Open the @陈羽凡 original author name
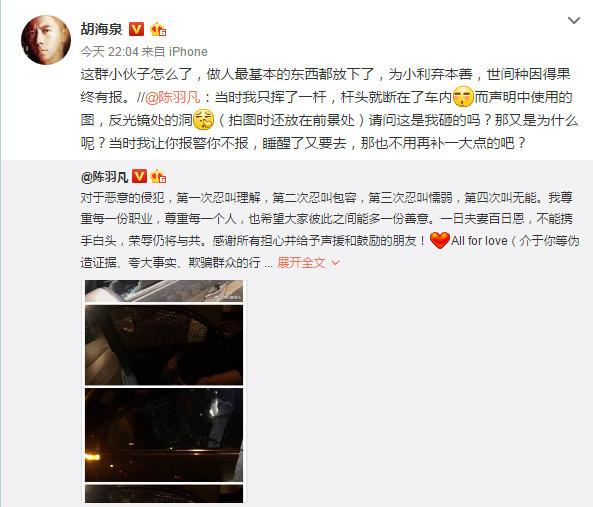The width and height of the screenshot is (593, 507). pyautogui.click(x=104, y=177)
